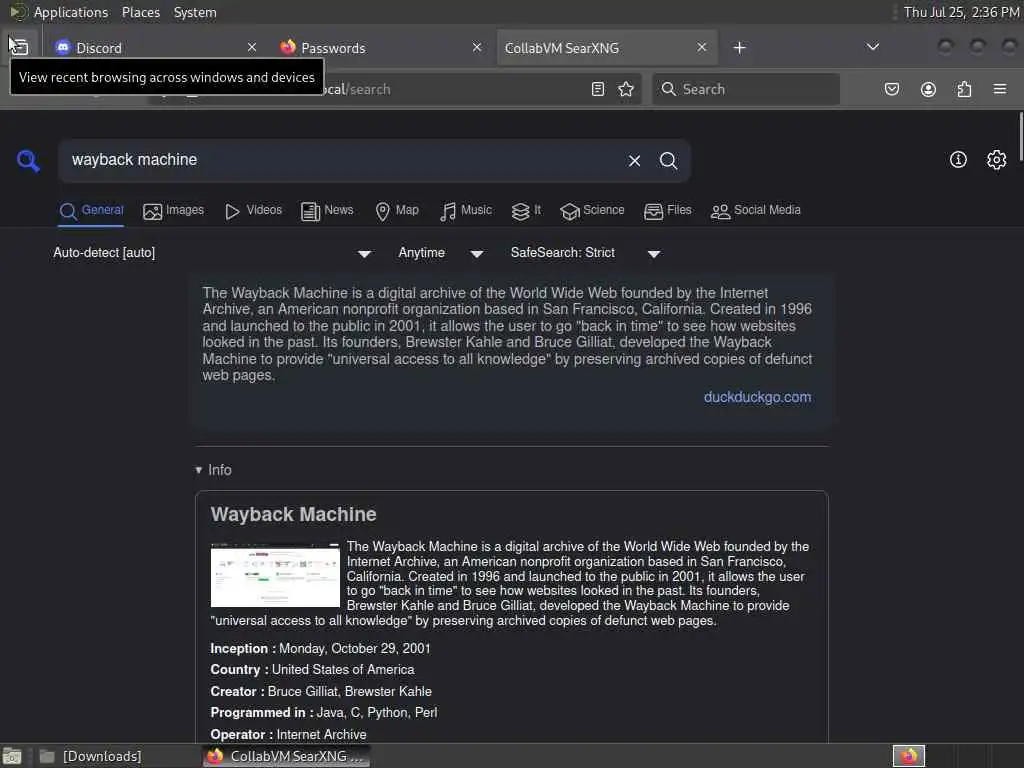Image resolution: width=1024 pixels, height=768 pixels.
Task: Click into the wayback machine query field
Action: (x=340, y=160)
